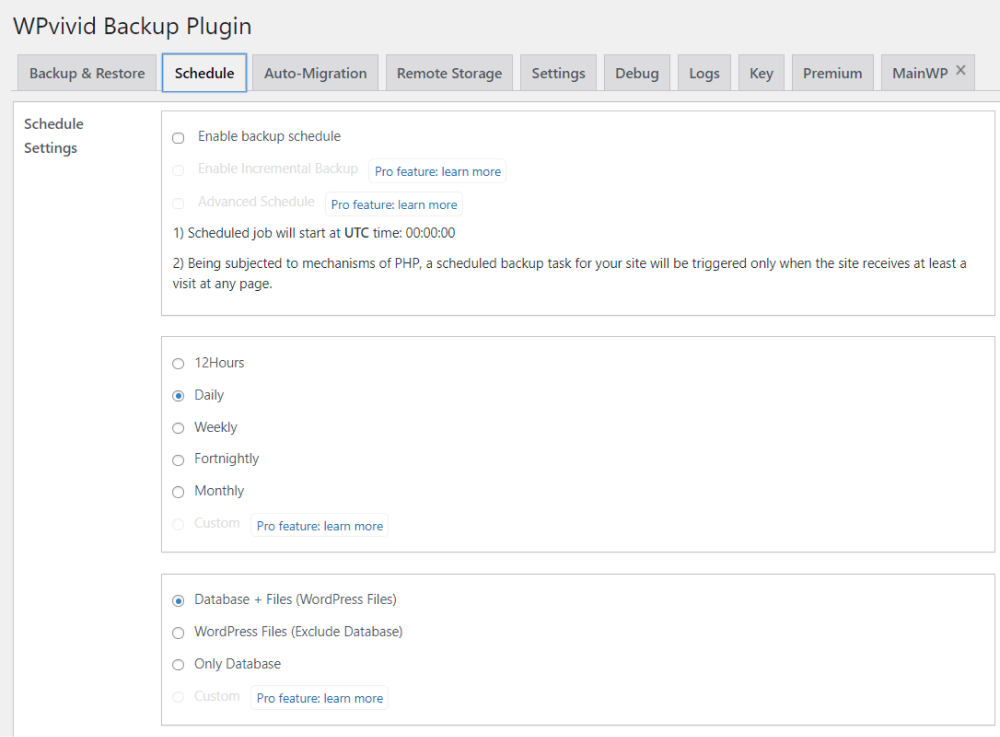The height and width of the screenshot is (737, 1000).
Task: Open the Remote Storage tab
Action: click(x=449, y=73)
